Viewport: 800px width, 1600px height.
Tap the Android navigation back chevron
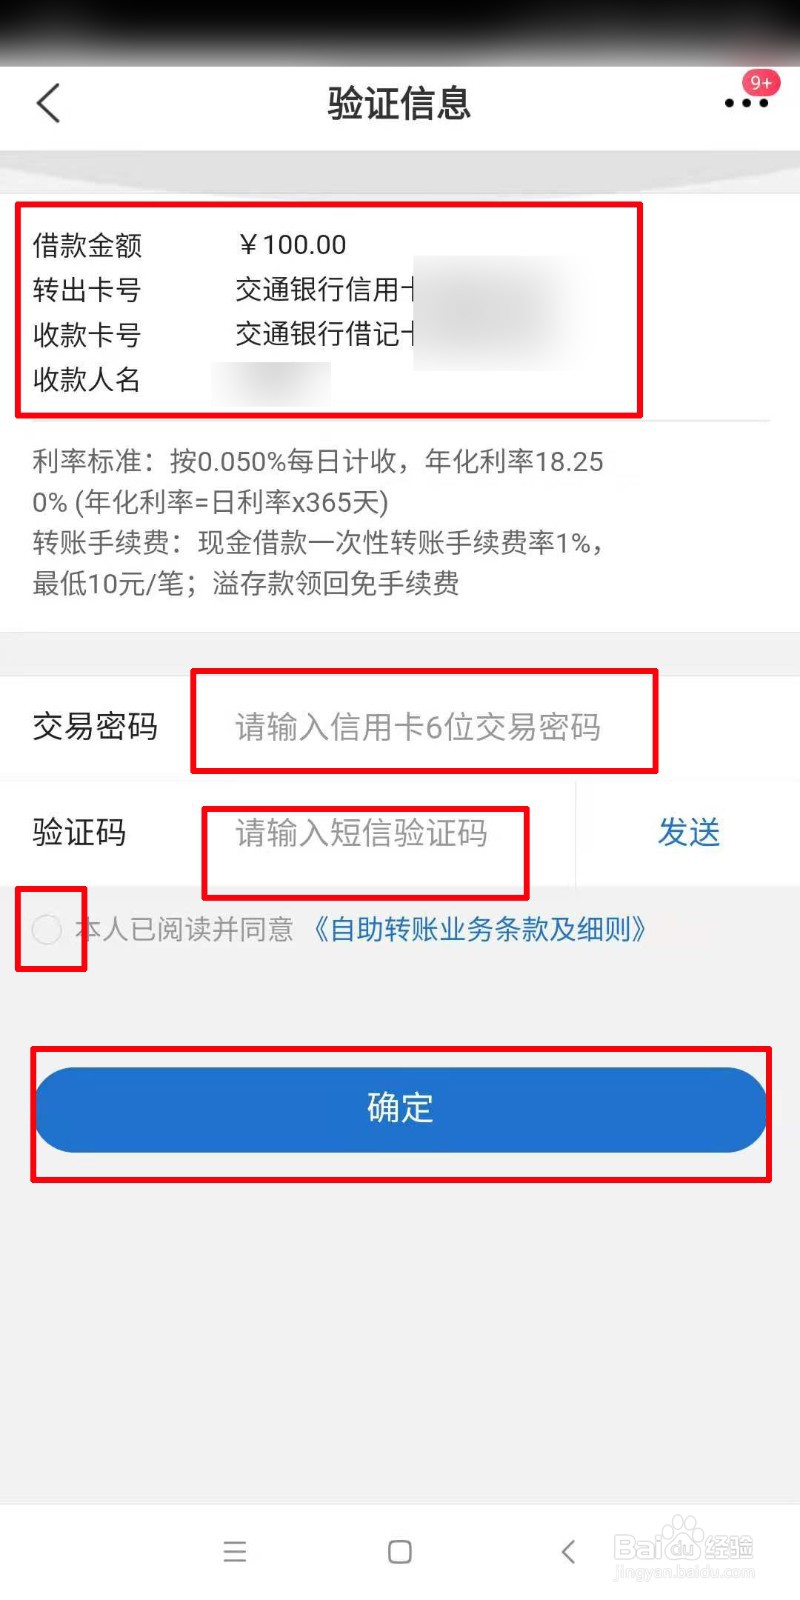[x=568, y=1551]
